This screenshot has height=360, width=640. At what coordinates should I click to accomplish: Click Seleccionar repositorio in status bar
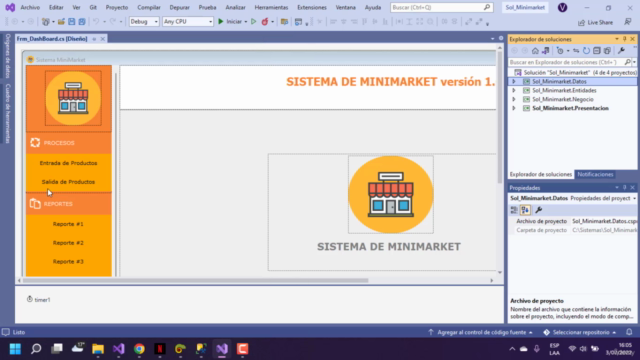click(580, 332)
